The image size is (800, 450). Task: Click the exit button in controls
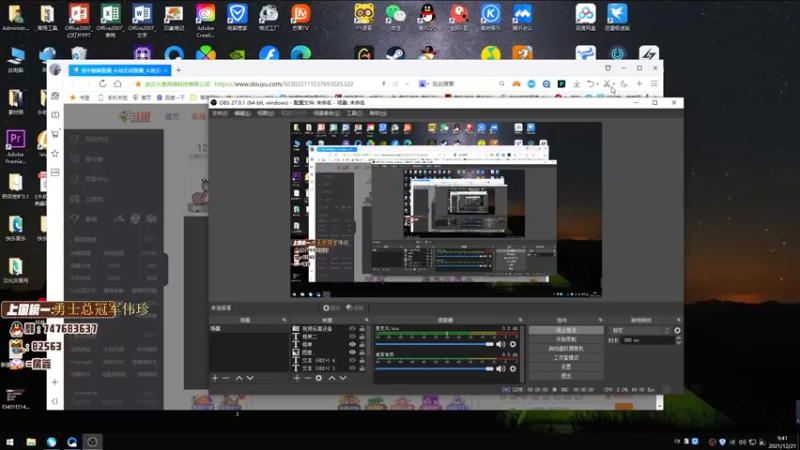pyautogui.click(x=566, y=376)
